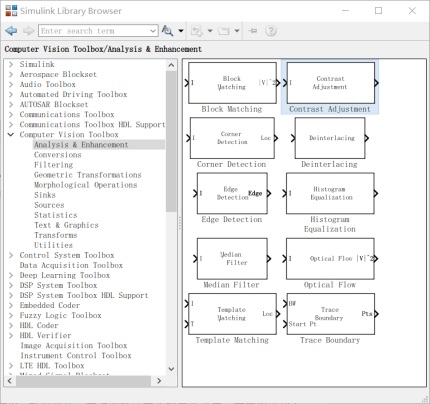Select Fuzzy Logic Toolbox in tree
Image resolution: width=430 pixels, height=404 pixels.
(60, 315)
